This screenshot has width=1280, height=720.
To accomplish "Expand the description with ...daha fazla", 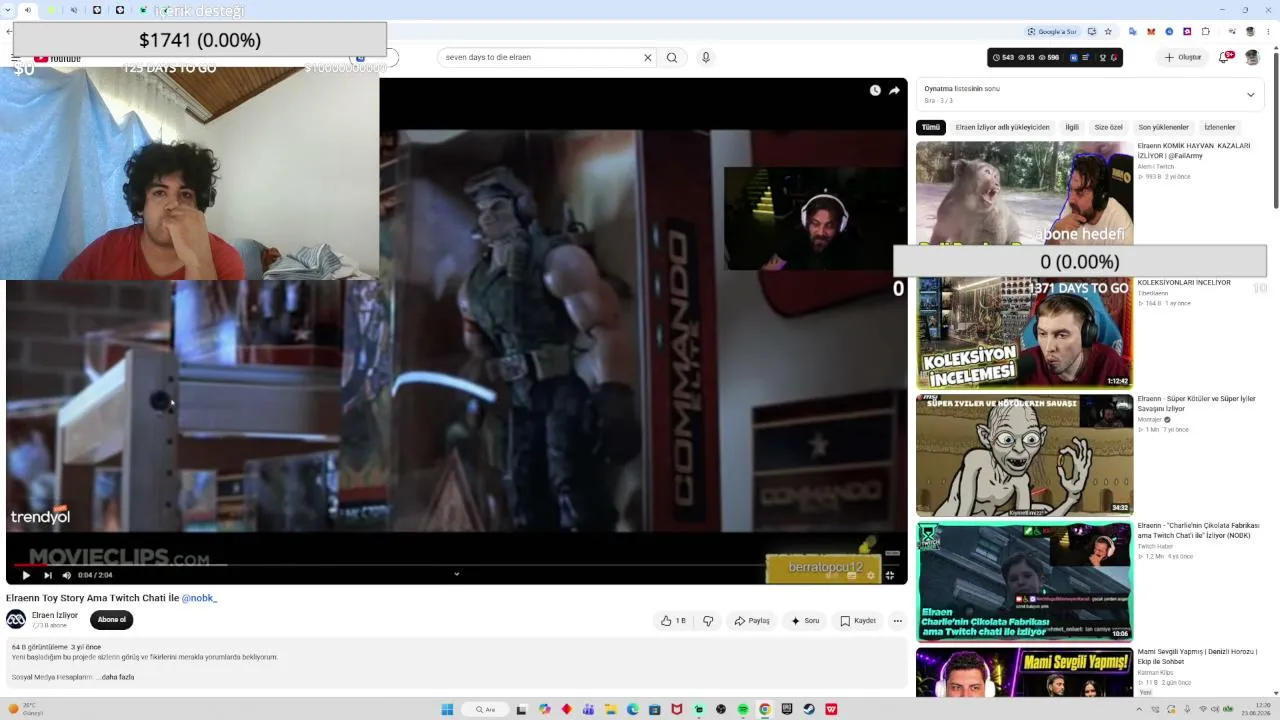I will tap(115, 677).
